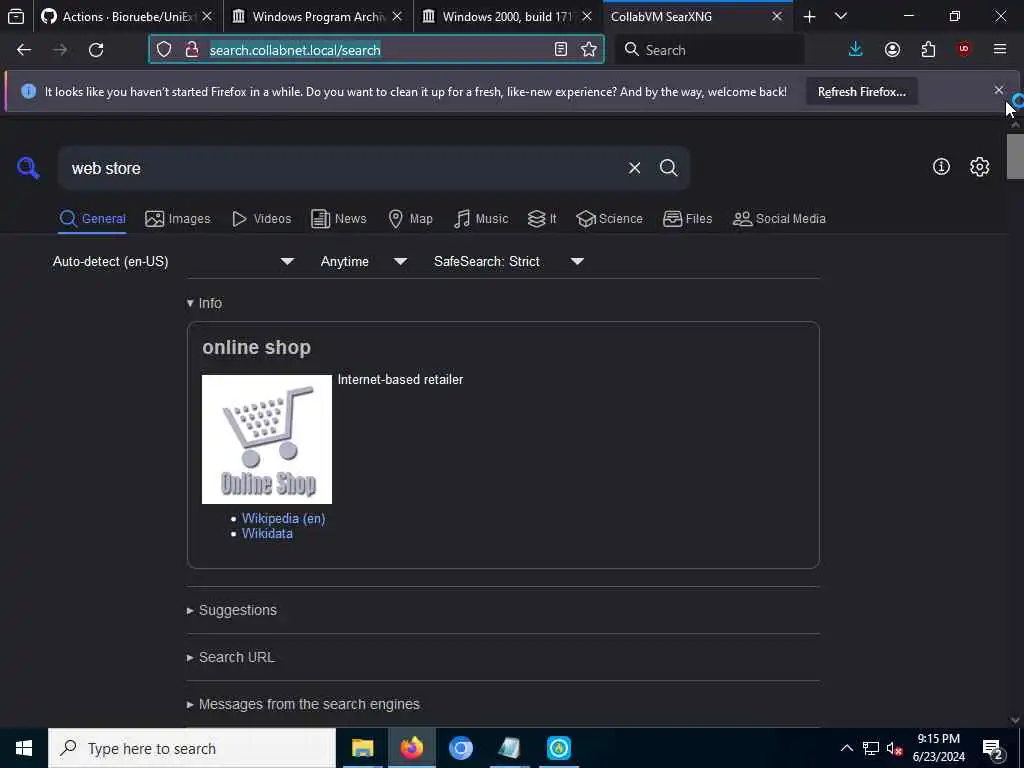The height and width of the screenshot is (768, 1024).
Task: Reload the current page
Action: point(96,50)
